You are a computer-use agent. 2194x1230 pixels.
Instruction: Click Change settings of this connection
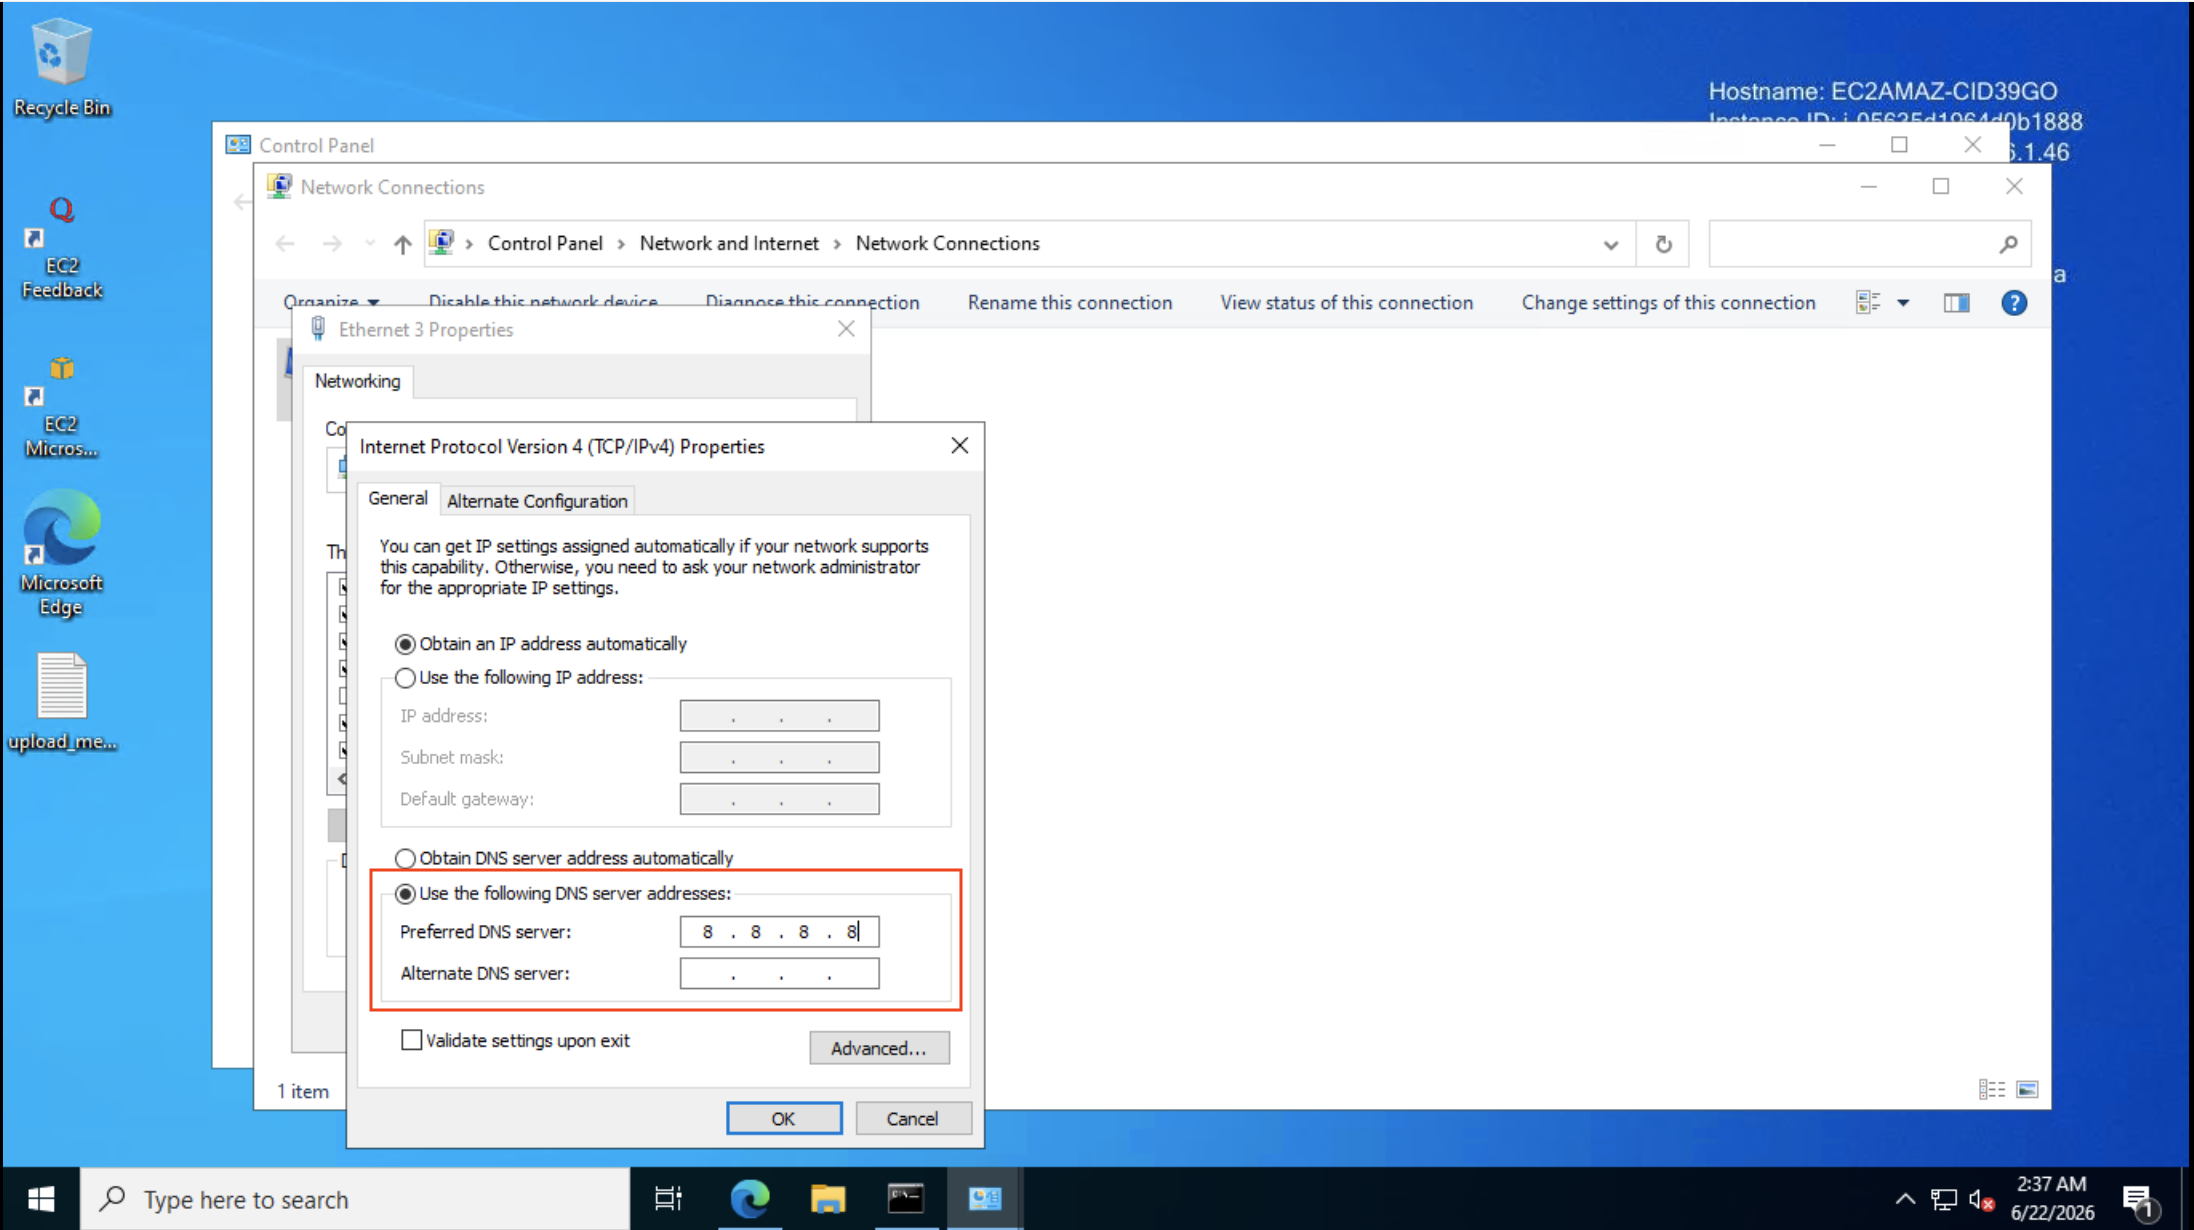1668,303
